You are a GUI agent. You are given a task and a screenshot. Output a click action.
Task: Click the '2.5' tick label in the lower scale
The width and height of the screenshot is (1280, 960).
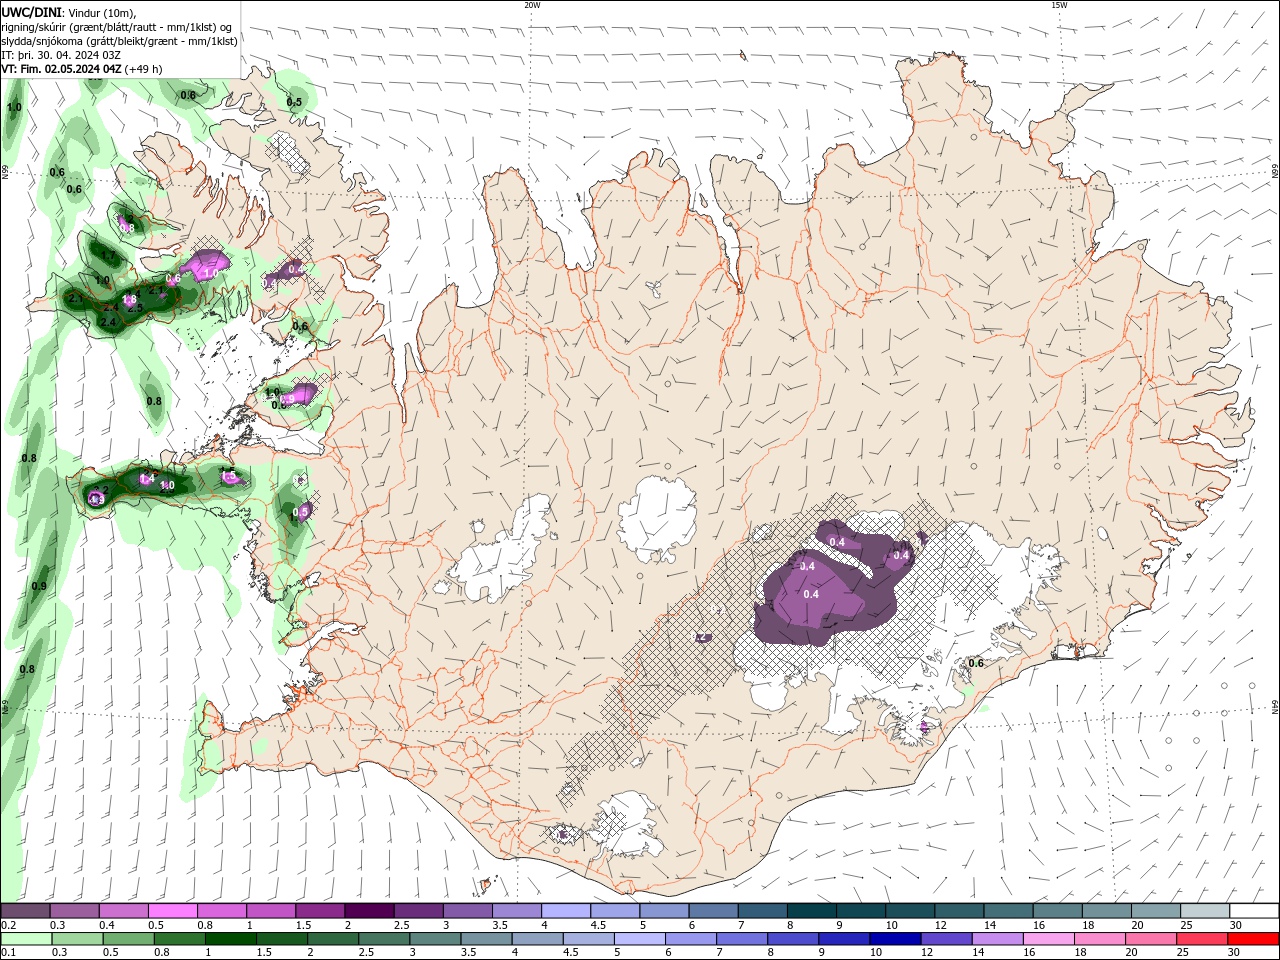pyautogui.click(x=365, y=953)
